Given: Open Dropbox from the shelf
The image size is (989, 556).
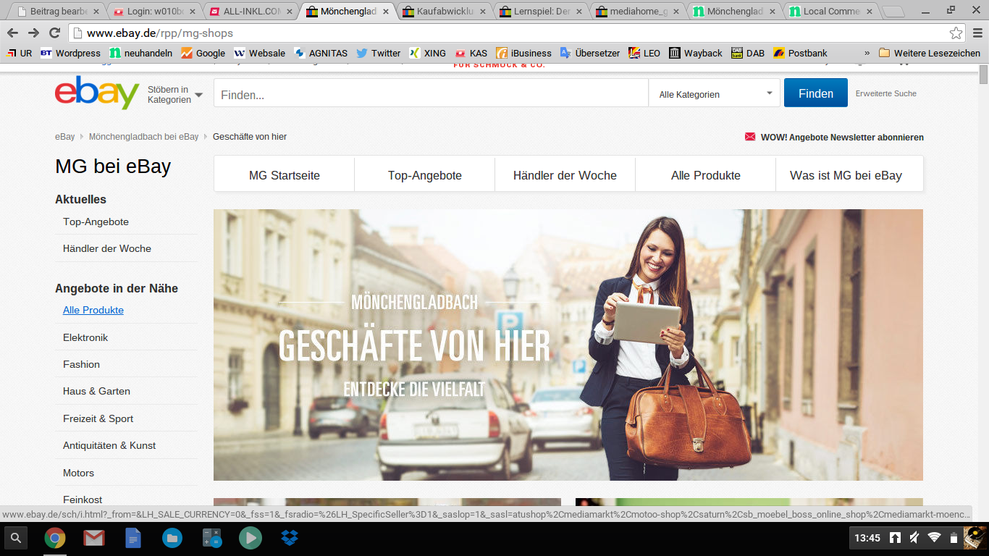Looking at the screenshot, I should click(x=290, y=538).
